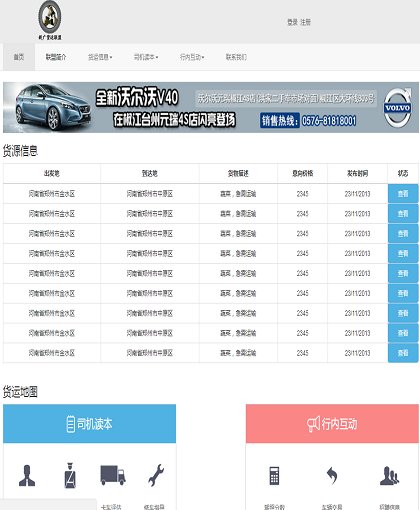
Task: Open the 登录 login link
Action: coord(292,22)
